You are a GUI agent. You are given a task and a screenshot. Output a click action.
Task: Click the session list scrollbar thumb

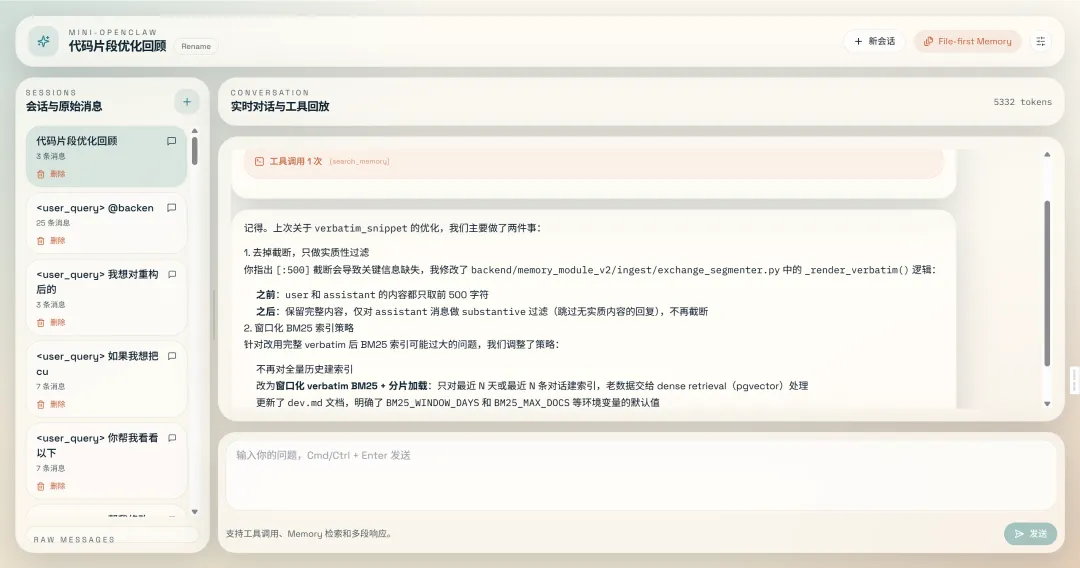tap(195, 151)
